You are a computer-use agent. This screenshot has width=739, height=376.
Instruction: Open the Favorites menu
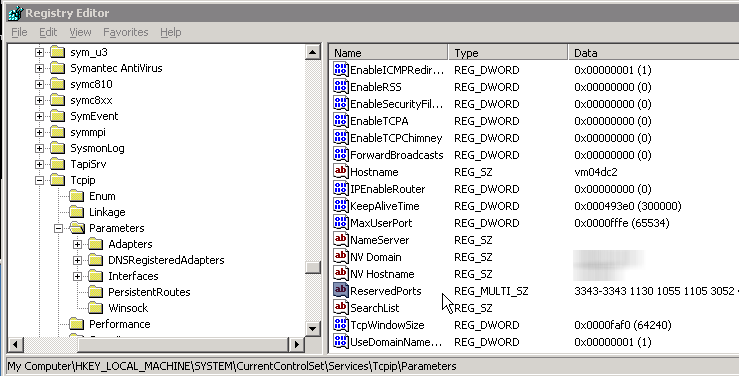coord(125,32)
